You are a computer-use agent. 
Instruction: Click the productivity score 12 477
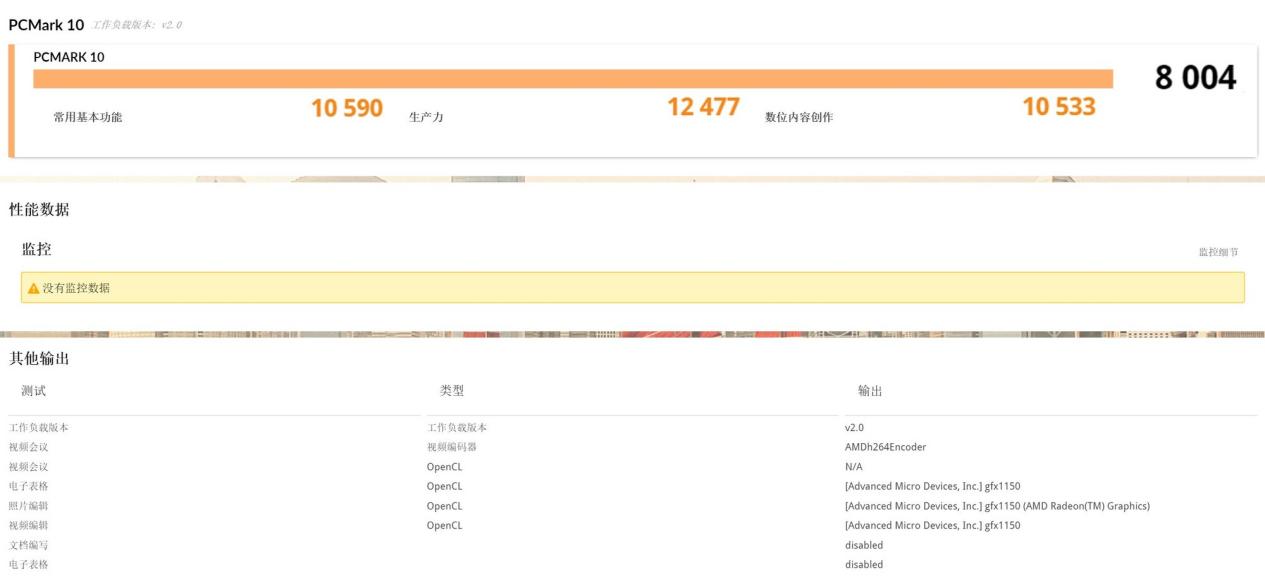[x=703, y=107]
